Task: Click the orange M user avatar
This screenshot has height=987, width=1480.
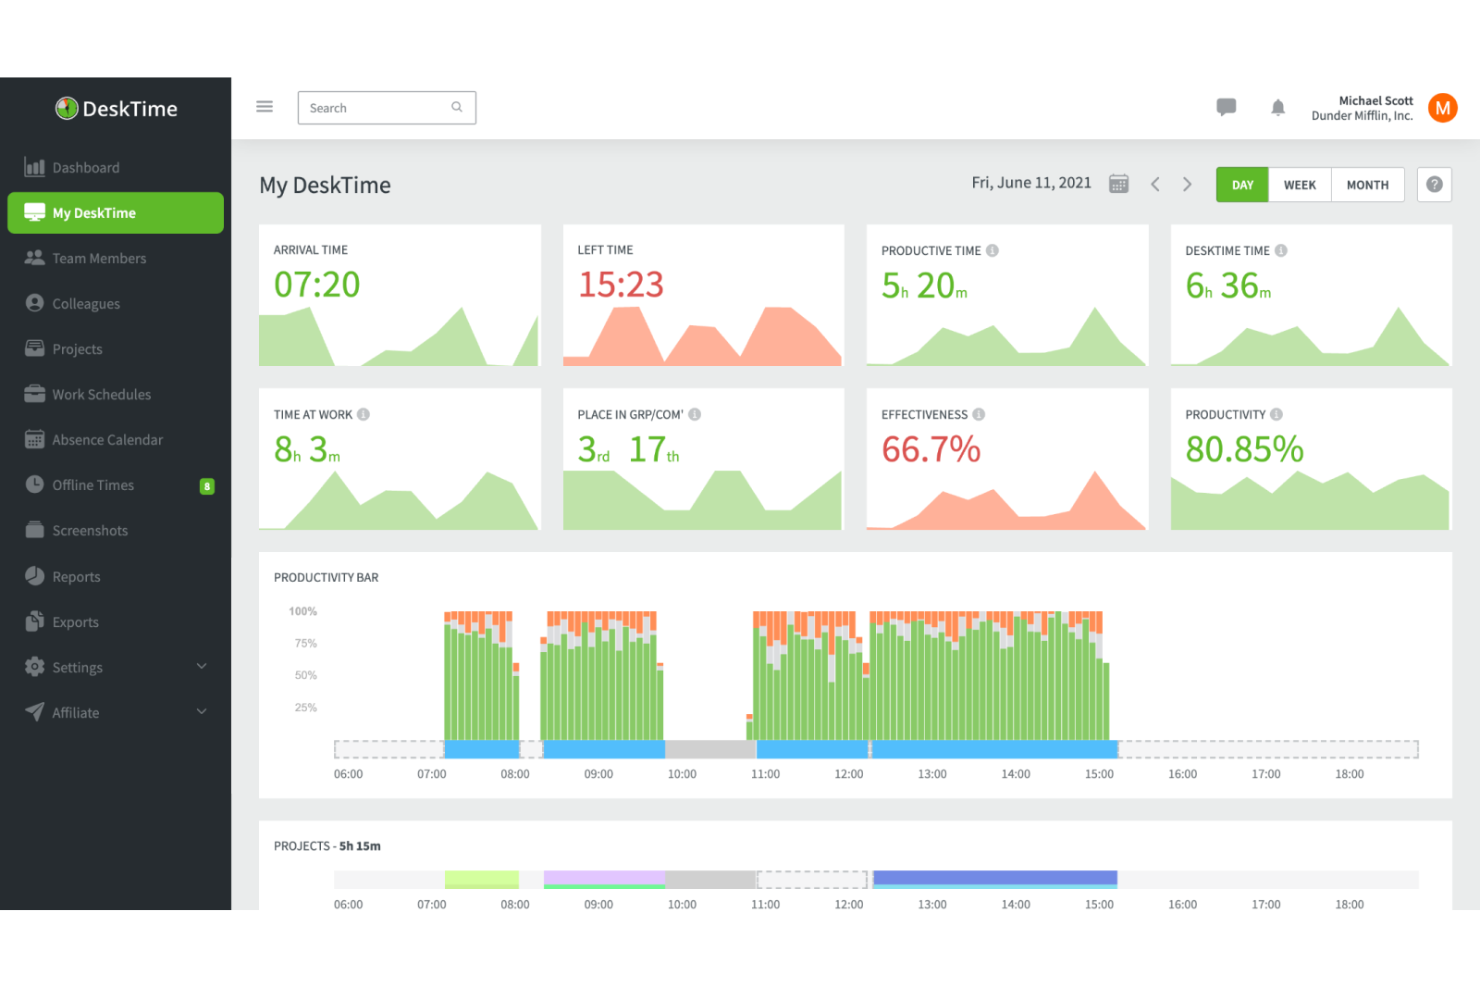Action: coord(1442,108)
